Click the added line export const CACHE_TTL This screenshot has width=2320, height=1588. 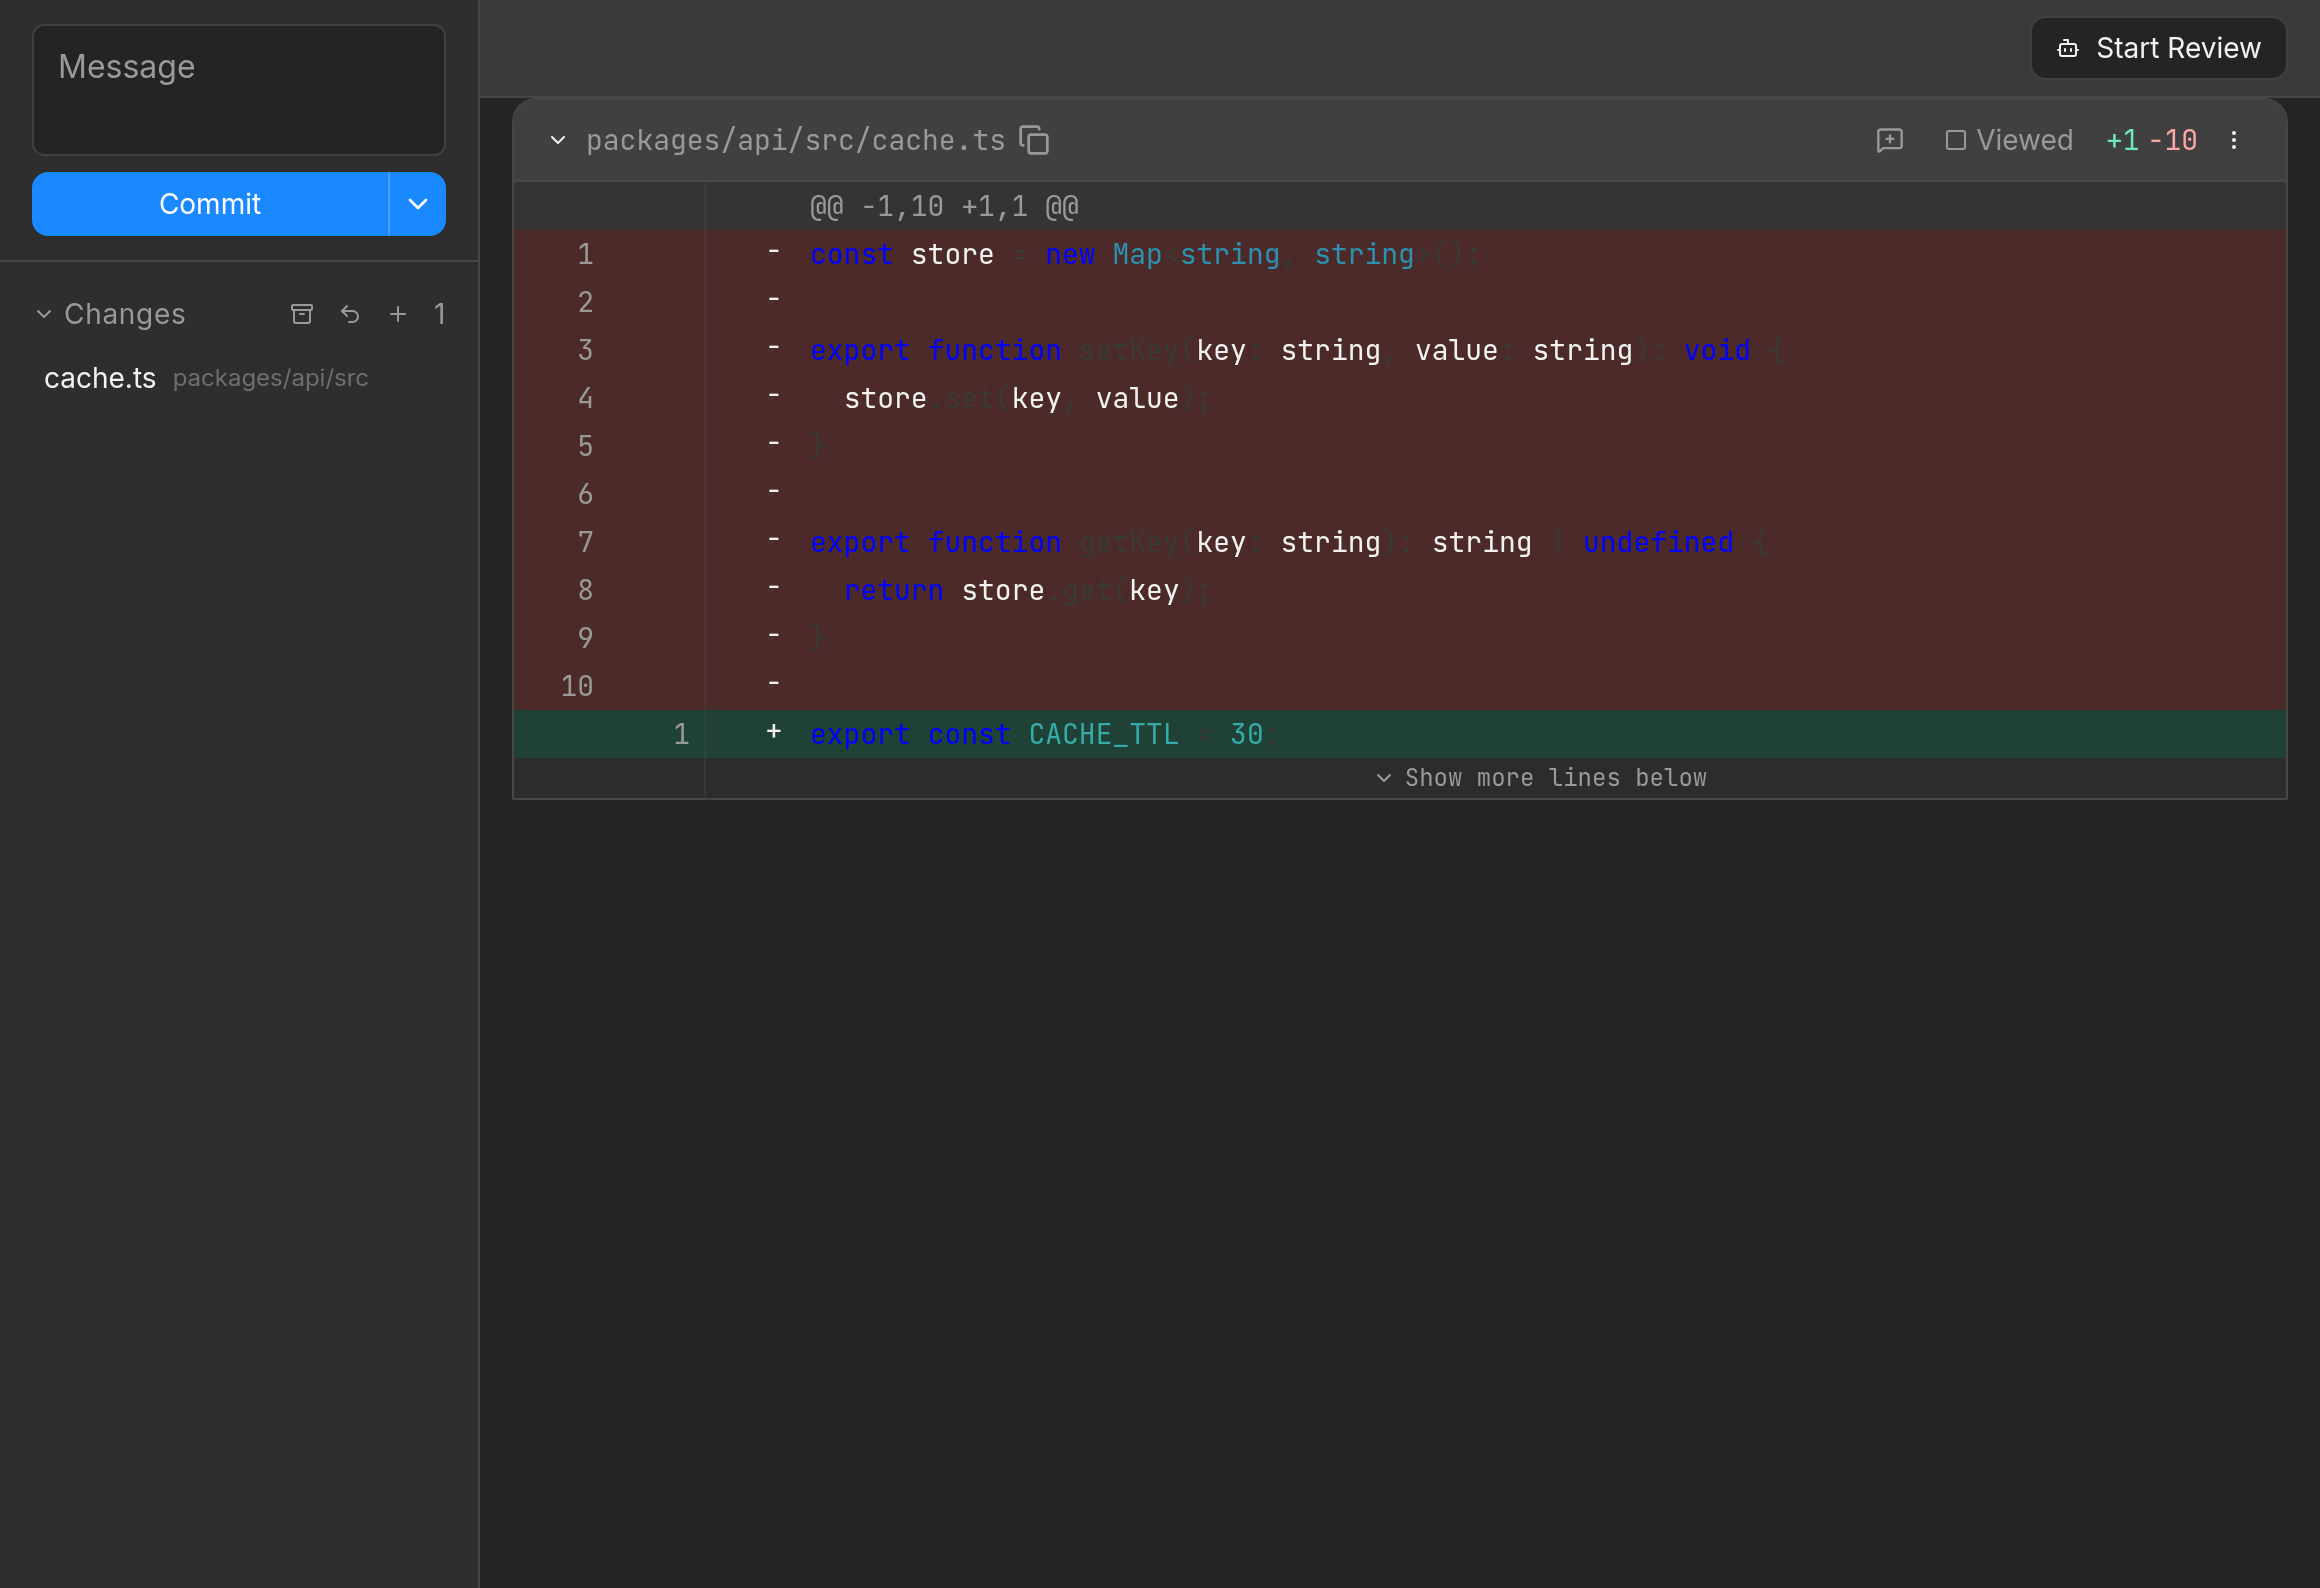point(1400,734)
